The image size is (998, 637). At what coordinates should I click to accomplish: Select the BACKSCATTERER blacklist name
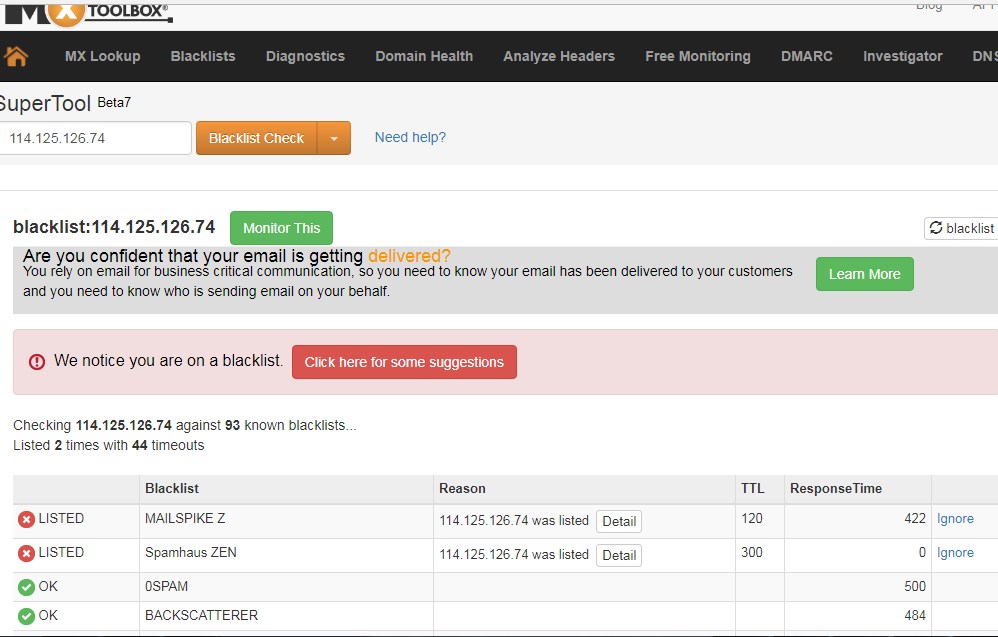(202, 615)
